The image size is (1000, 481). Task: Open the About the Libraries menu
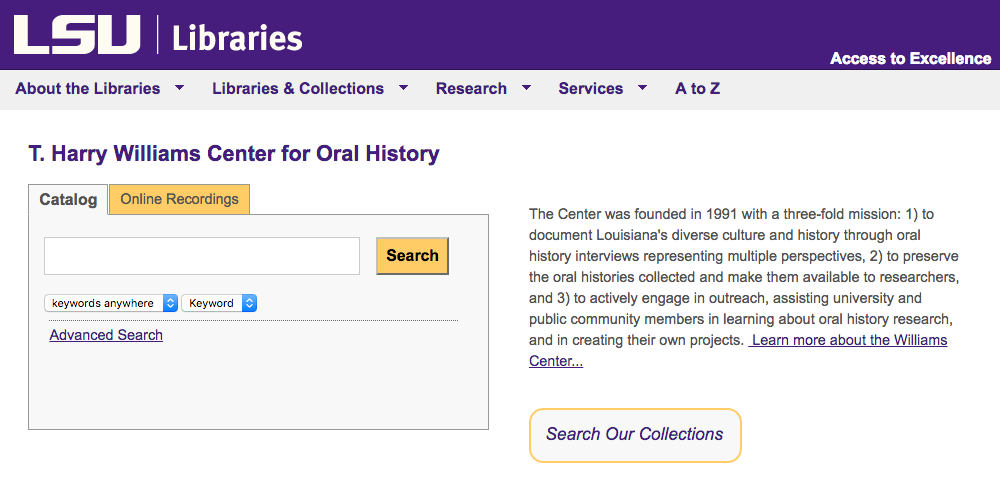[x=87, y=89]
